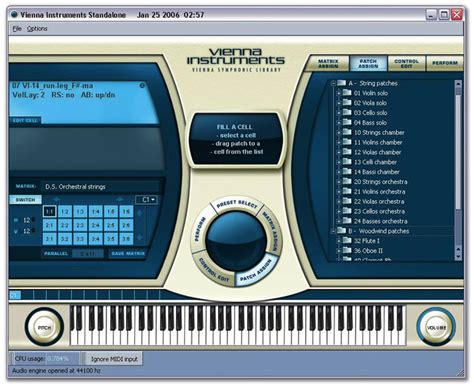474x387 pixels.
Task: Select matrix cell 3:5
Action: [x=111, y=239]
